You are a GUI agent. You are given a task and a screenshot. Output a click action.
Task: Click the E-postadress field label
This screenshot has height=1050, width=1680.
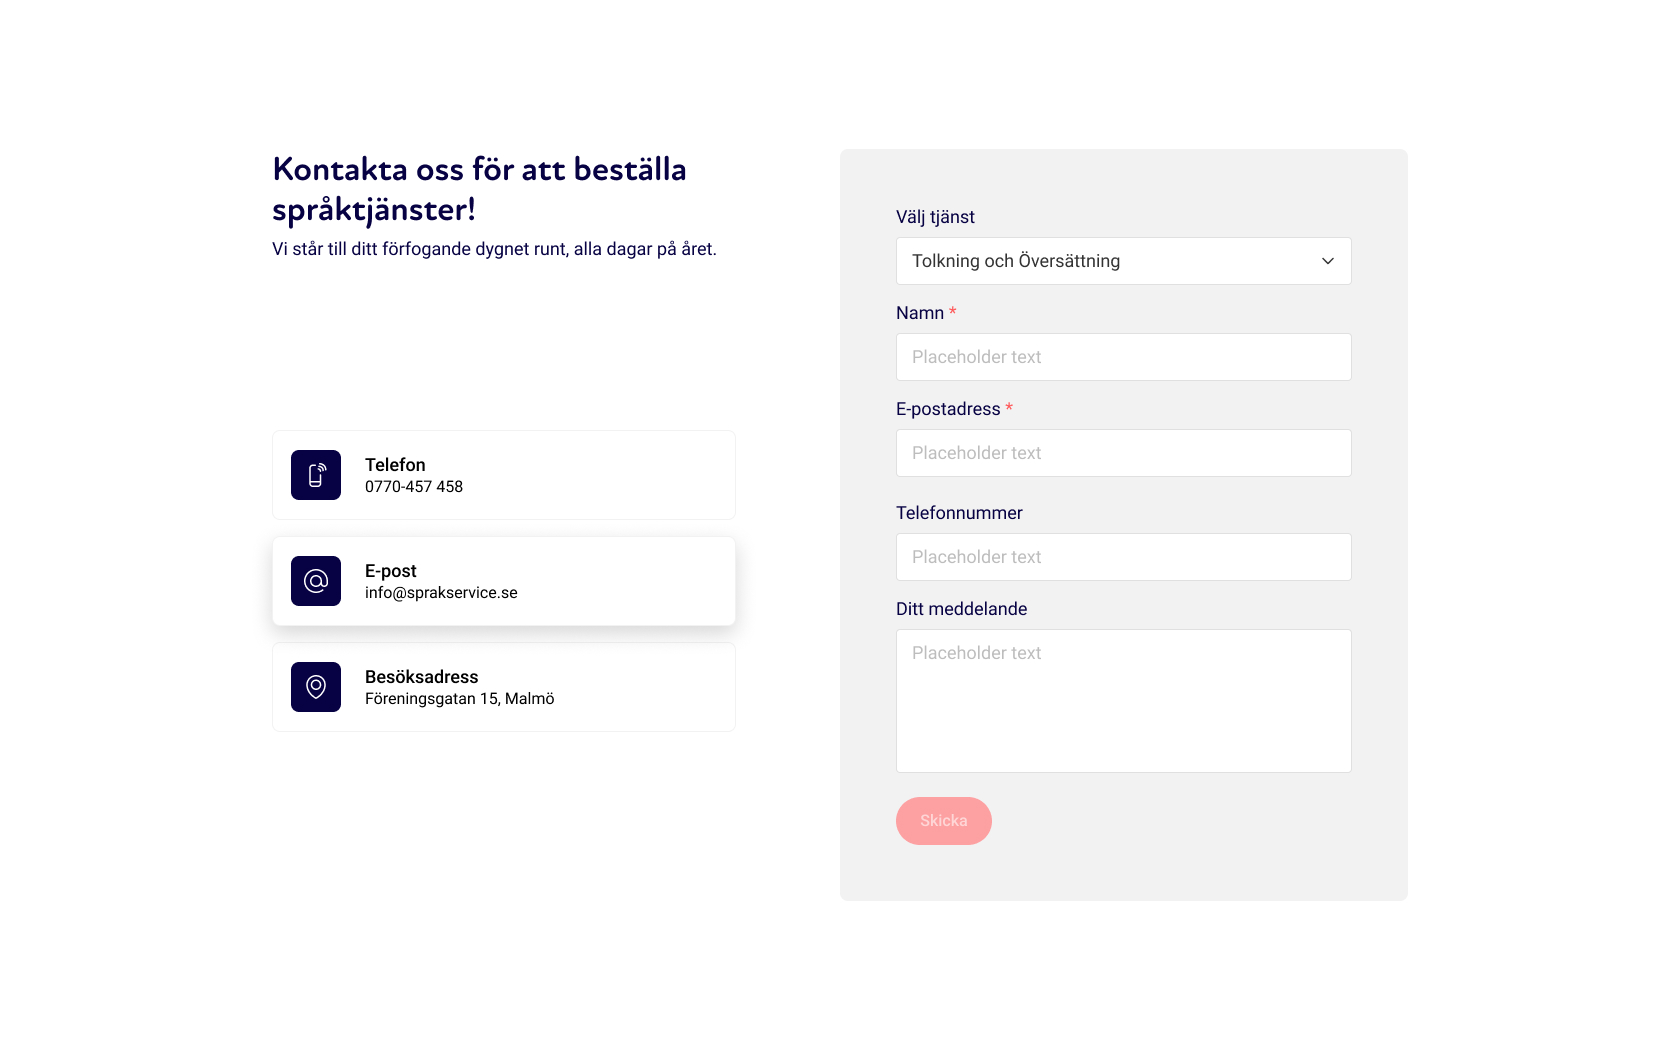[948, 409]
